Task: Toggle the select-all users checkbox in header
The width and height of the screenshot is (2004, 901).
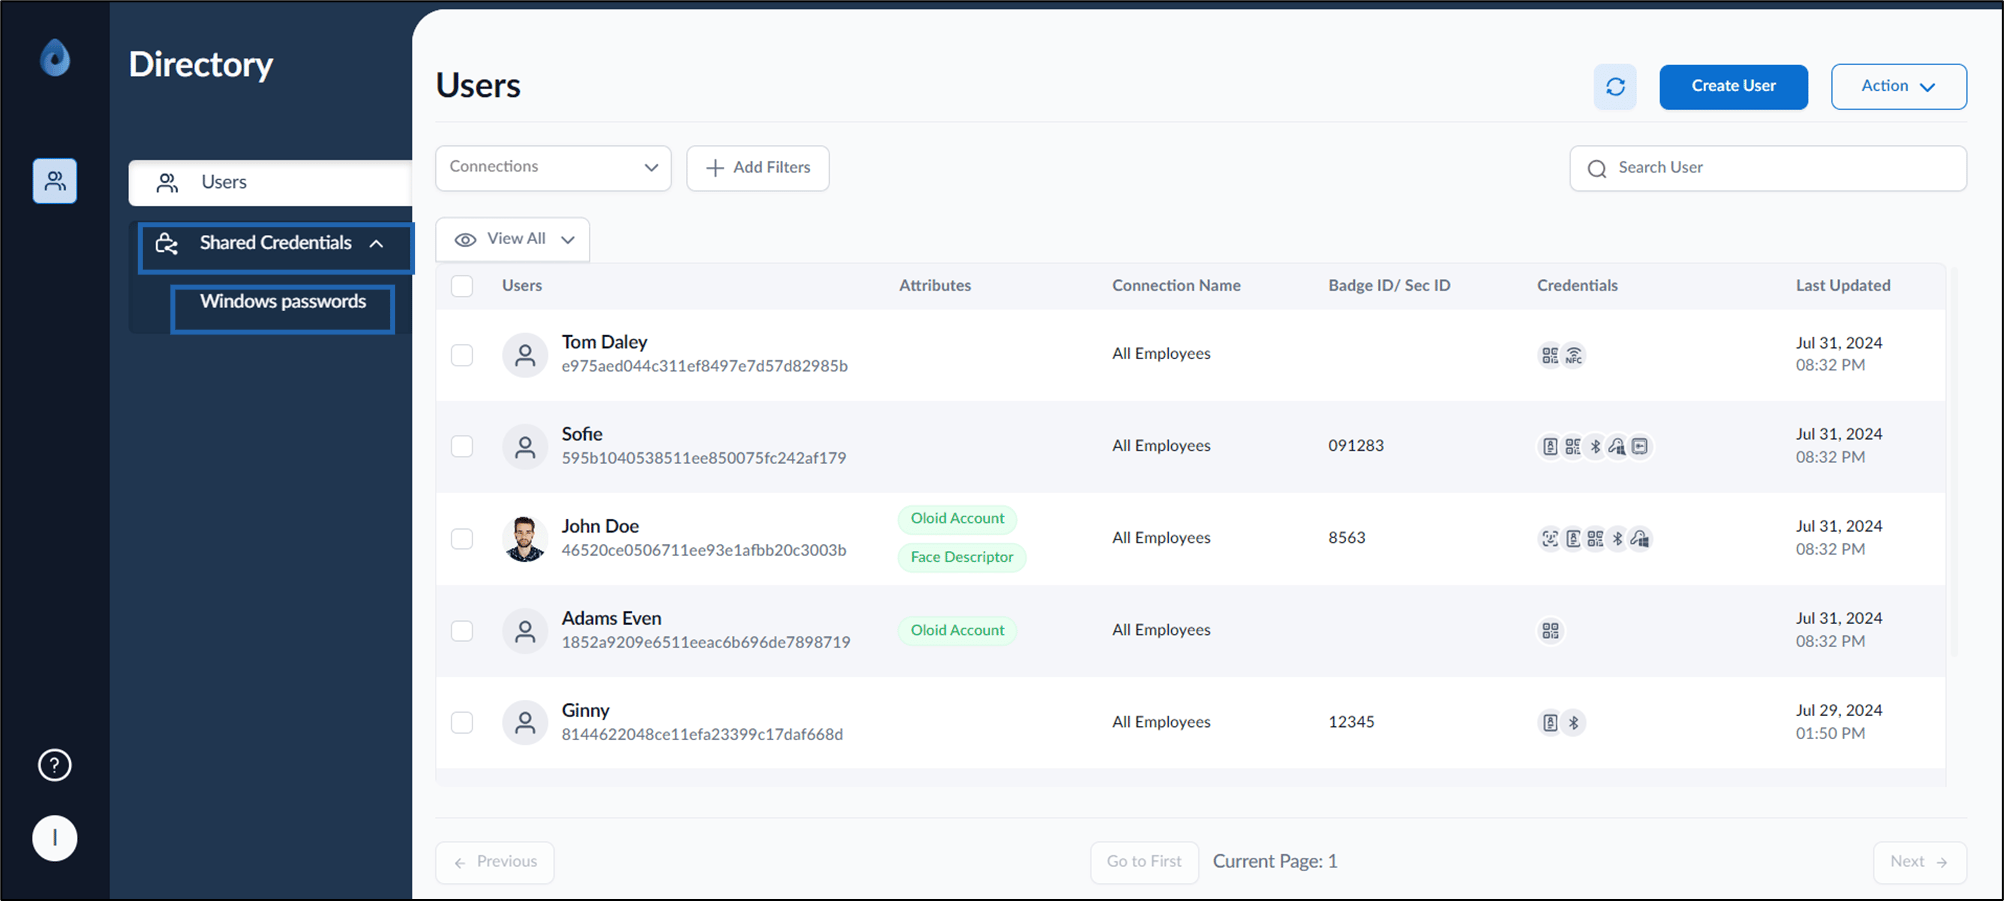Action: click(462, 286)
